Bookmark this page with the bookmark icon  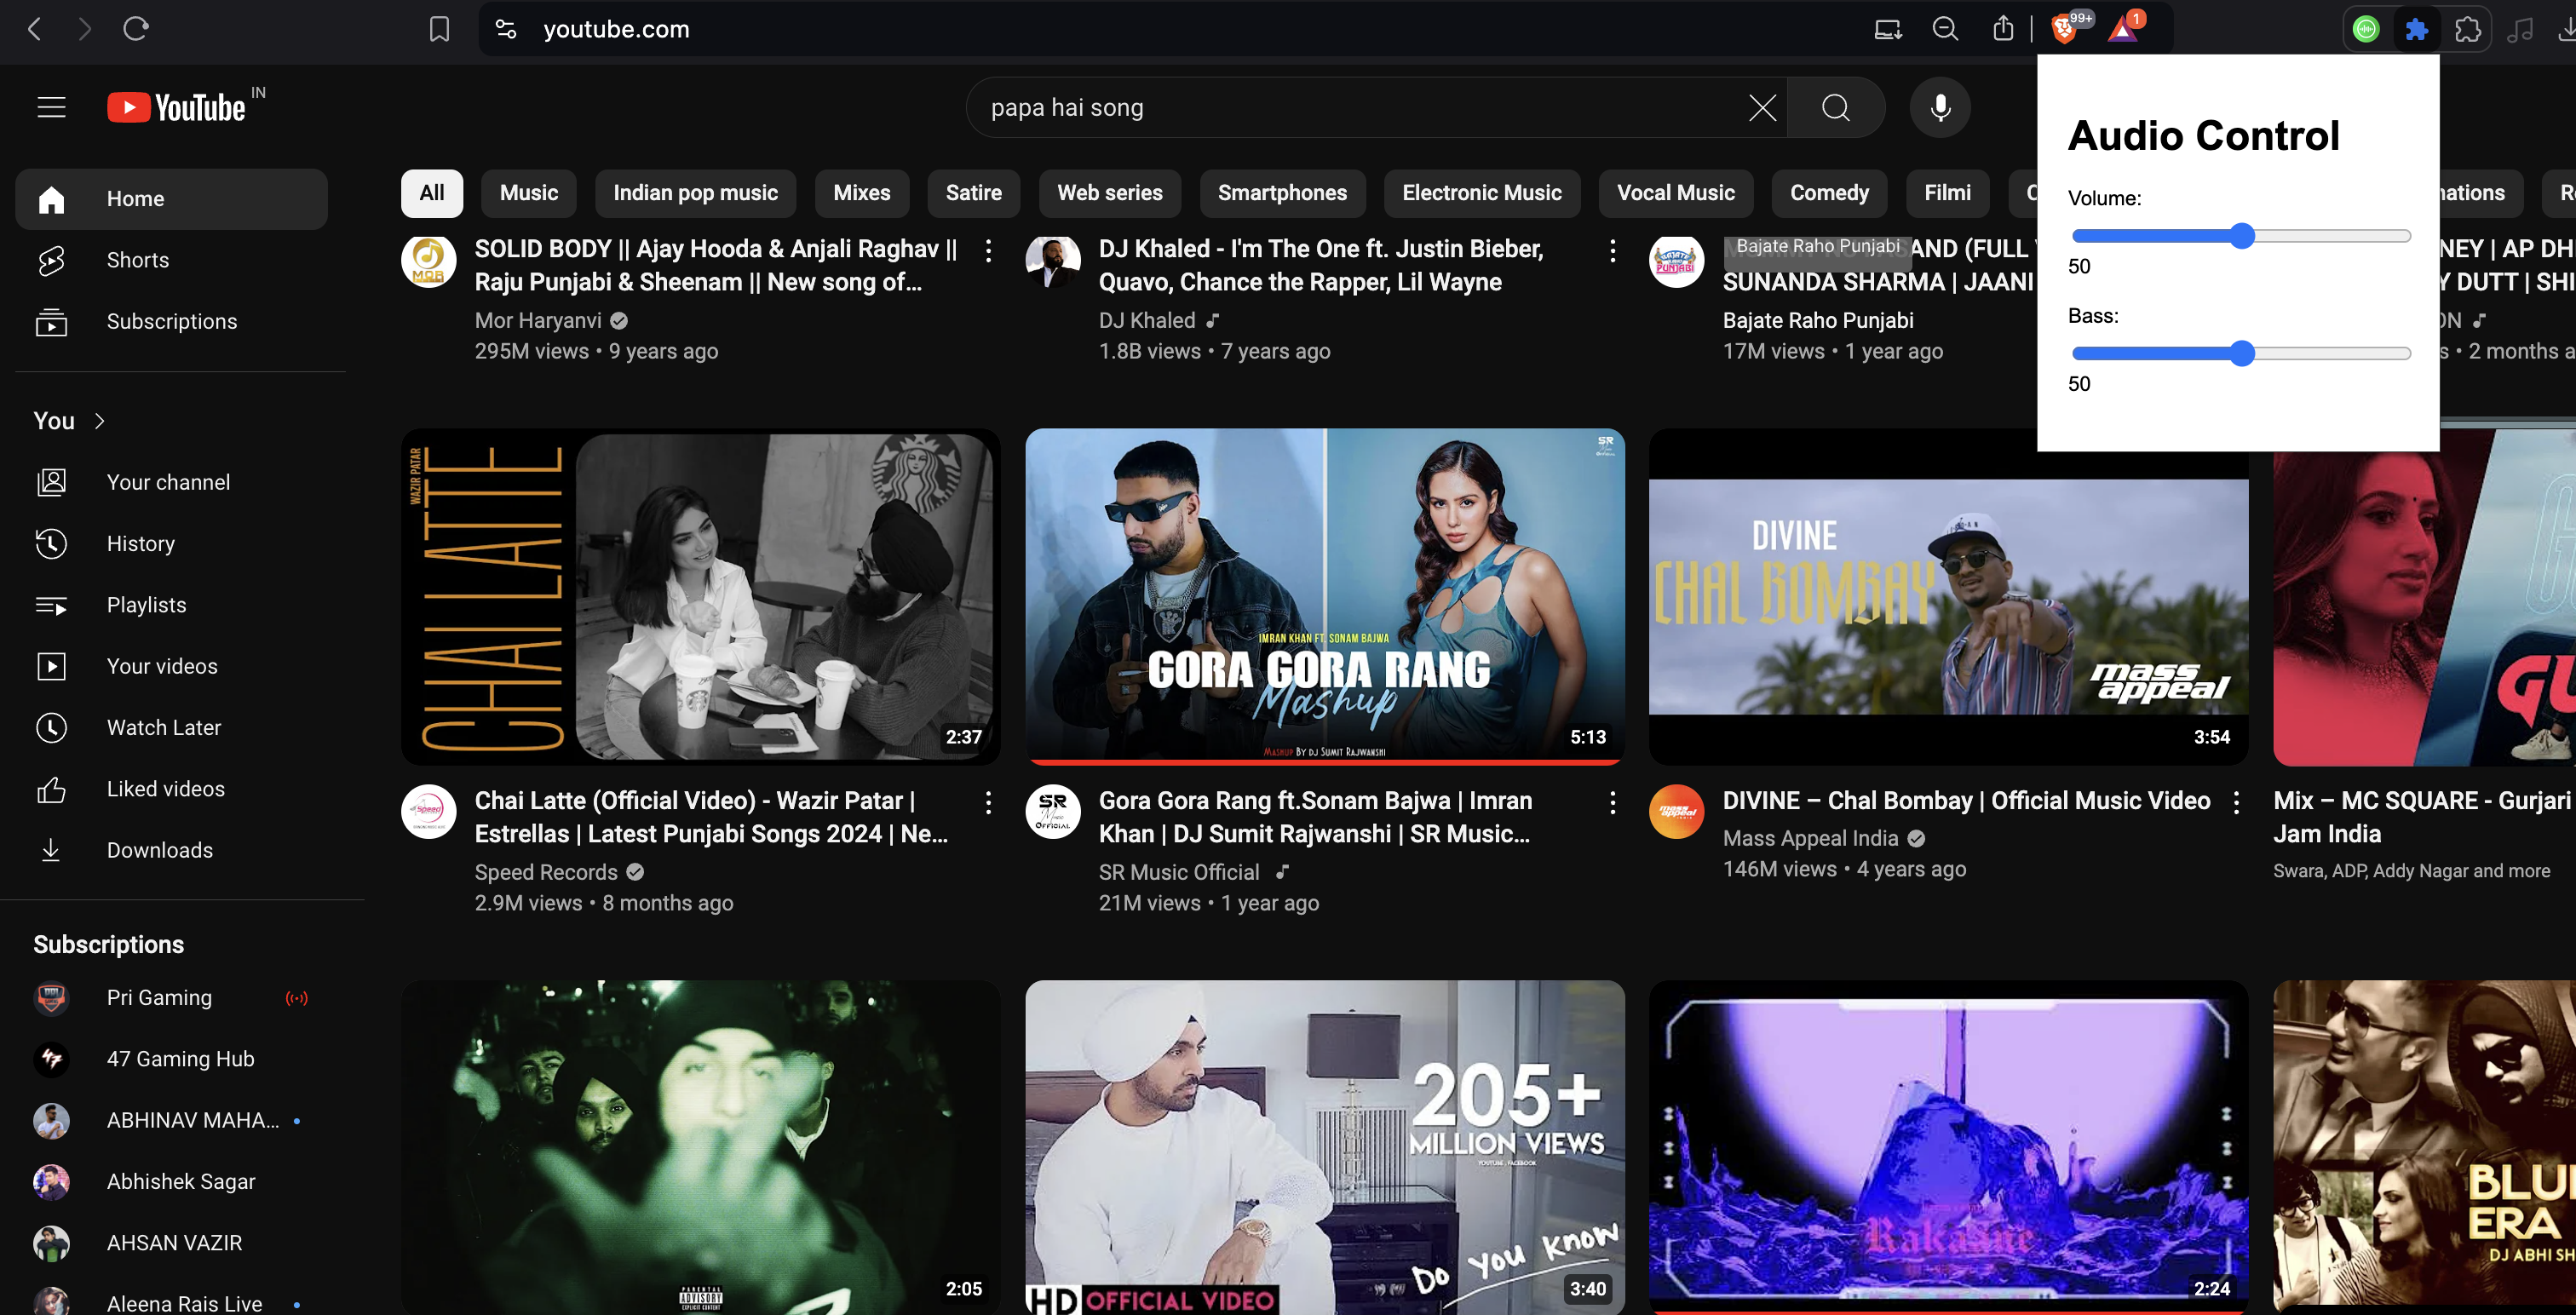click(439, 29)
